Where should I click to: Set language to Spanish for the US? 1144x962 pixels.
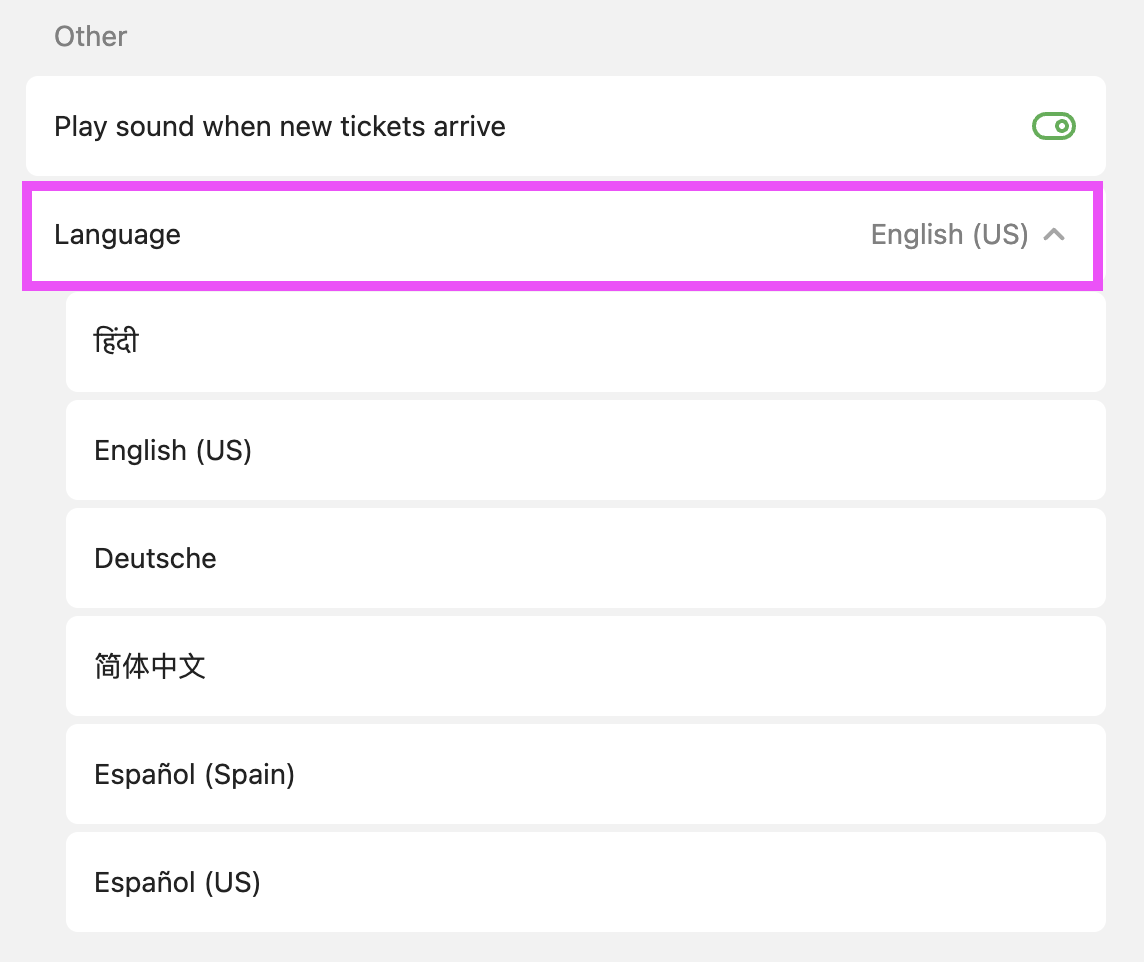pos(177,883)
